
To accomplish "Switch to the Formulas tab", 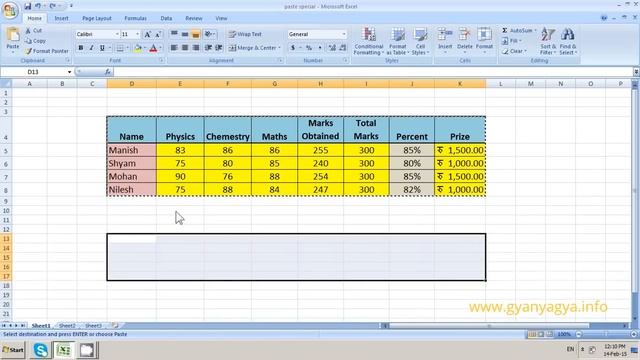I will [x=136, y=18].
